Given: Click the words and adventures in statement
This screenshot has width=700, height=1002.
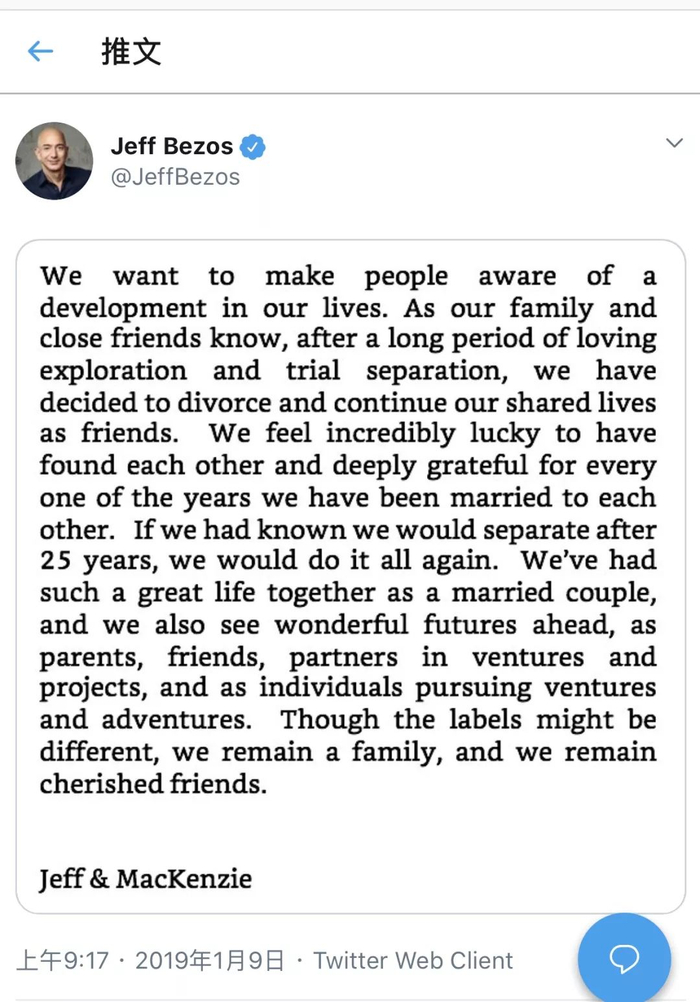Looking at the screenshot, I should tap(147, 721).
